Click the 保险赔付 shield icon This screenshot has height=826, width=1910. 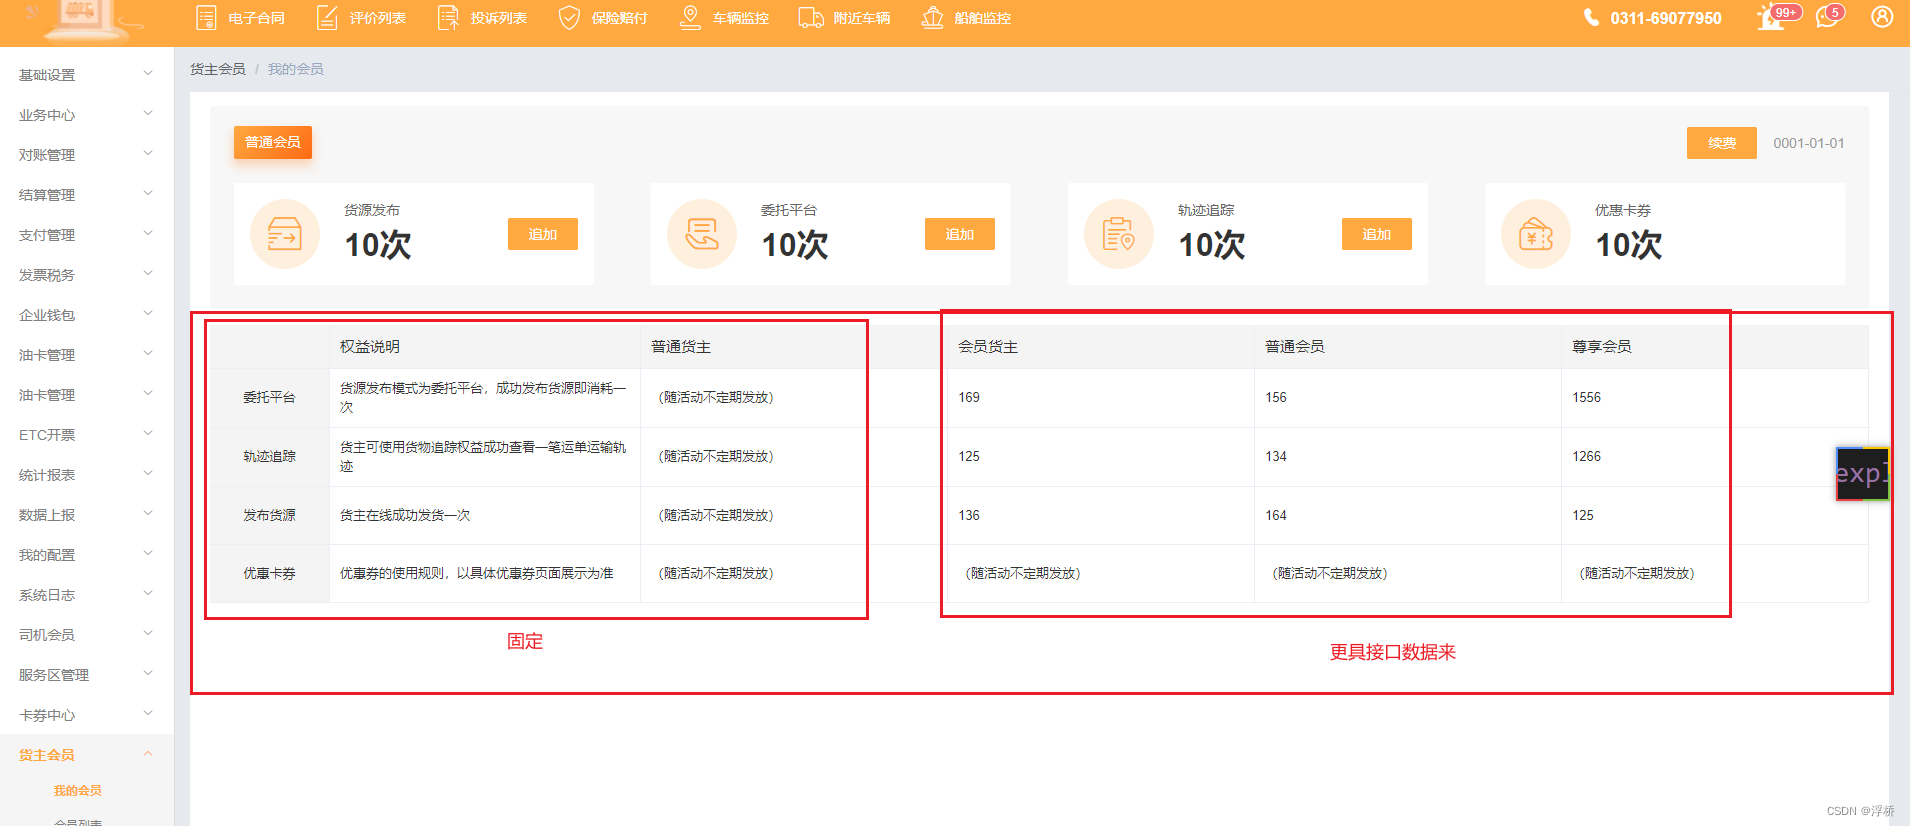pos(569,18)
